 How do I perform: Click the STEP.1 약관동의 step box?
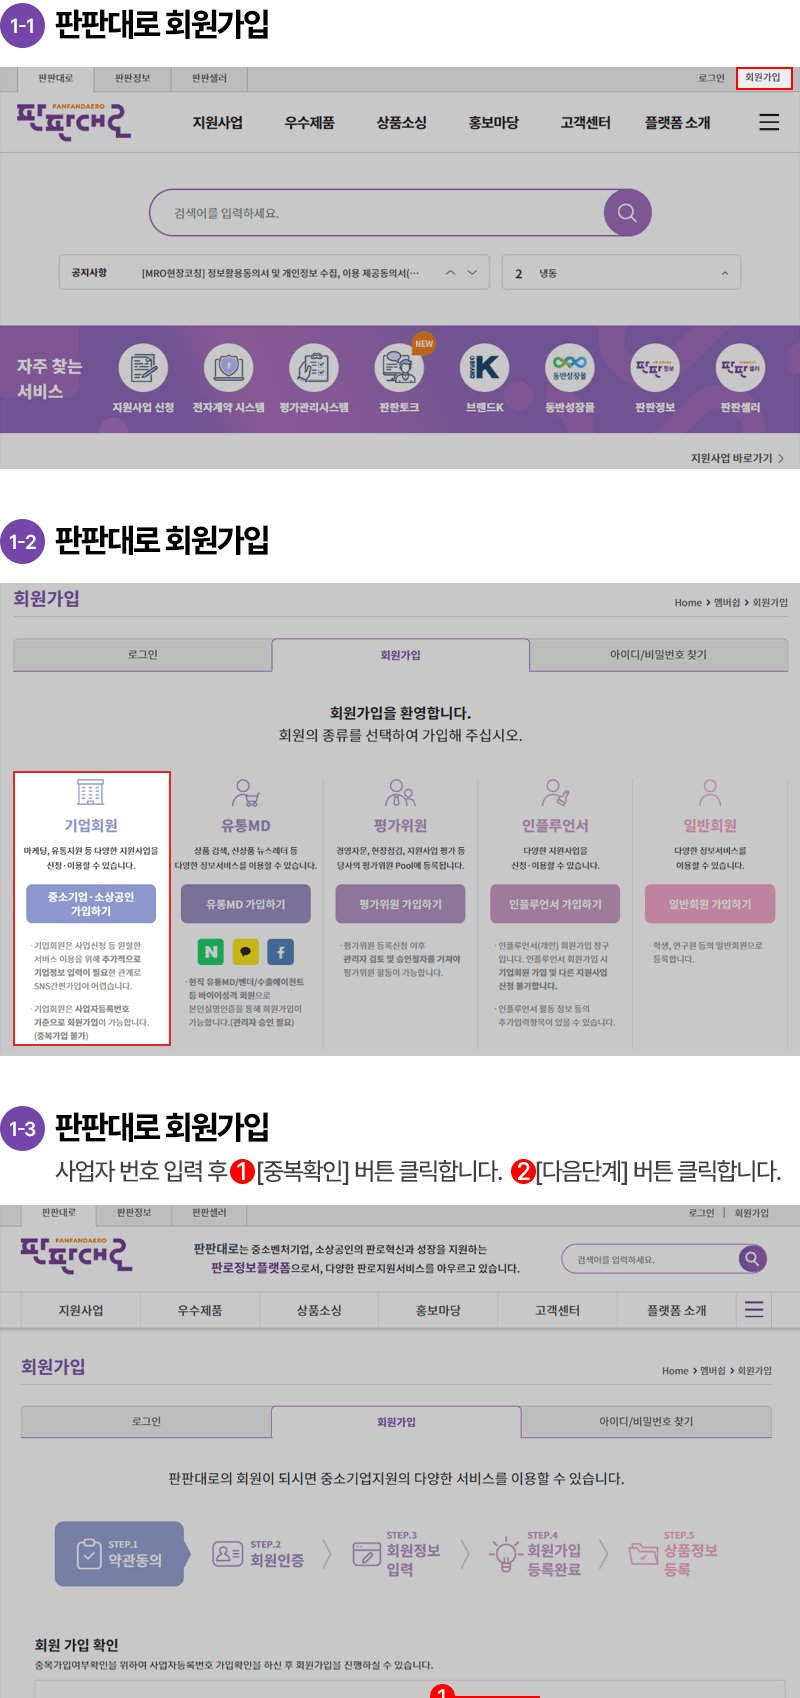[x=120, y=1554]
